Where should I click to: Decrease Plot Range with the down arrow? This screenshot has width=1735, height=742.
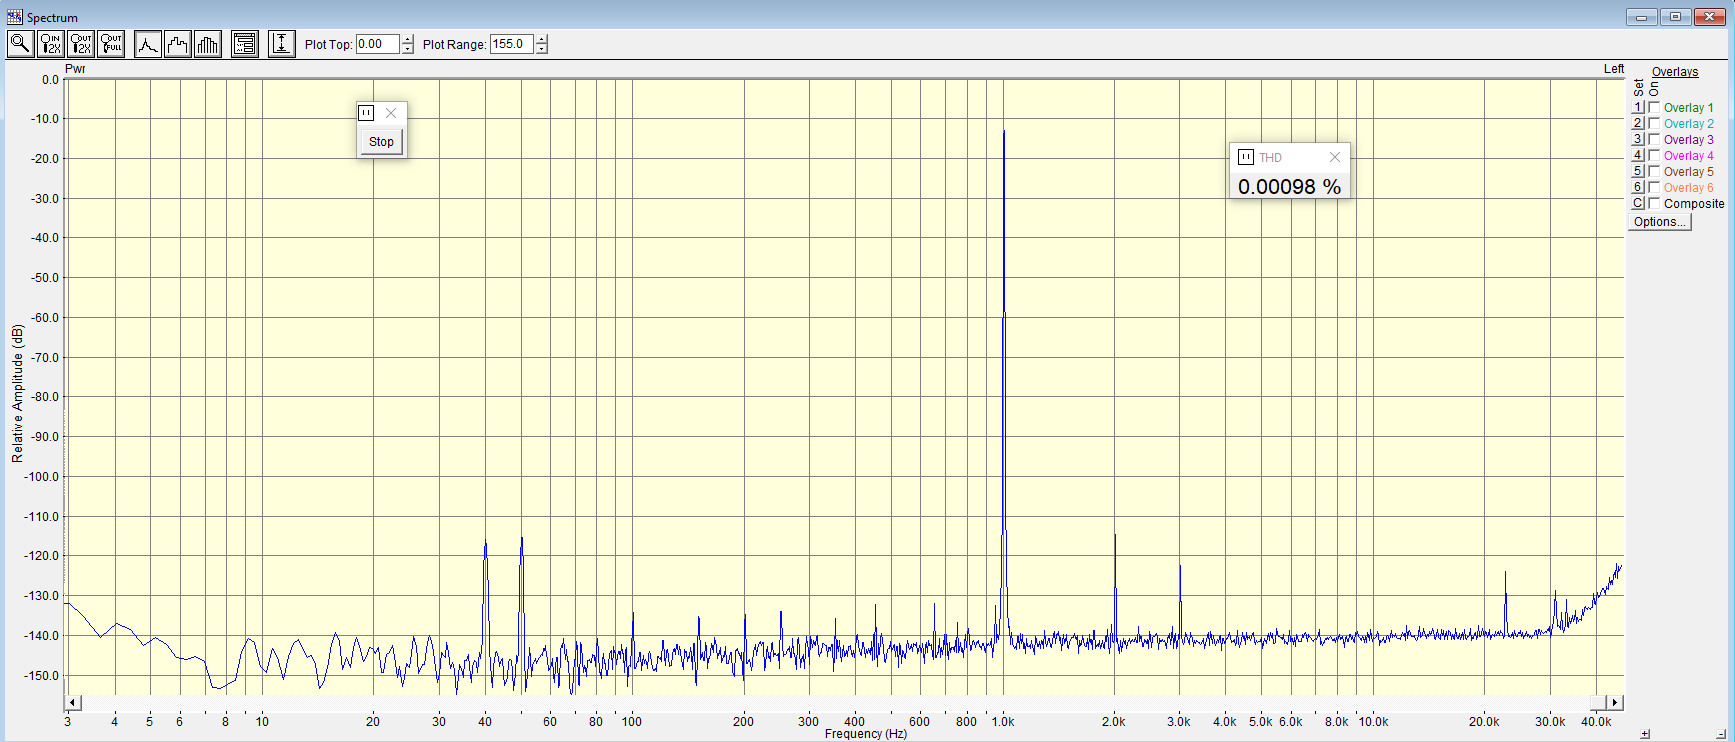(542, 49)
